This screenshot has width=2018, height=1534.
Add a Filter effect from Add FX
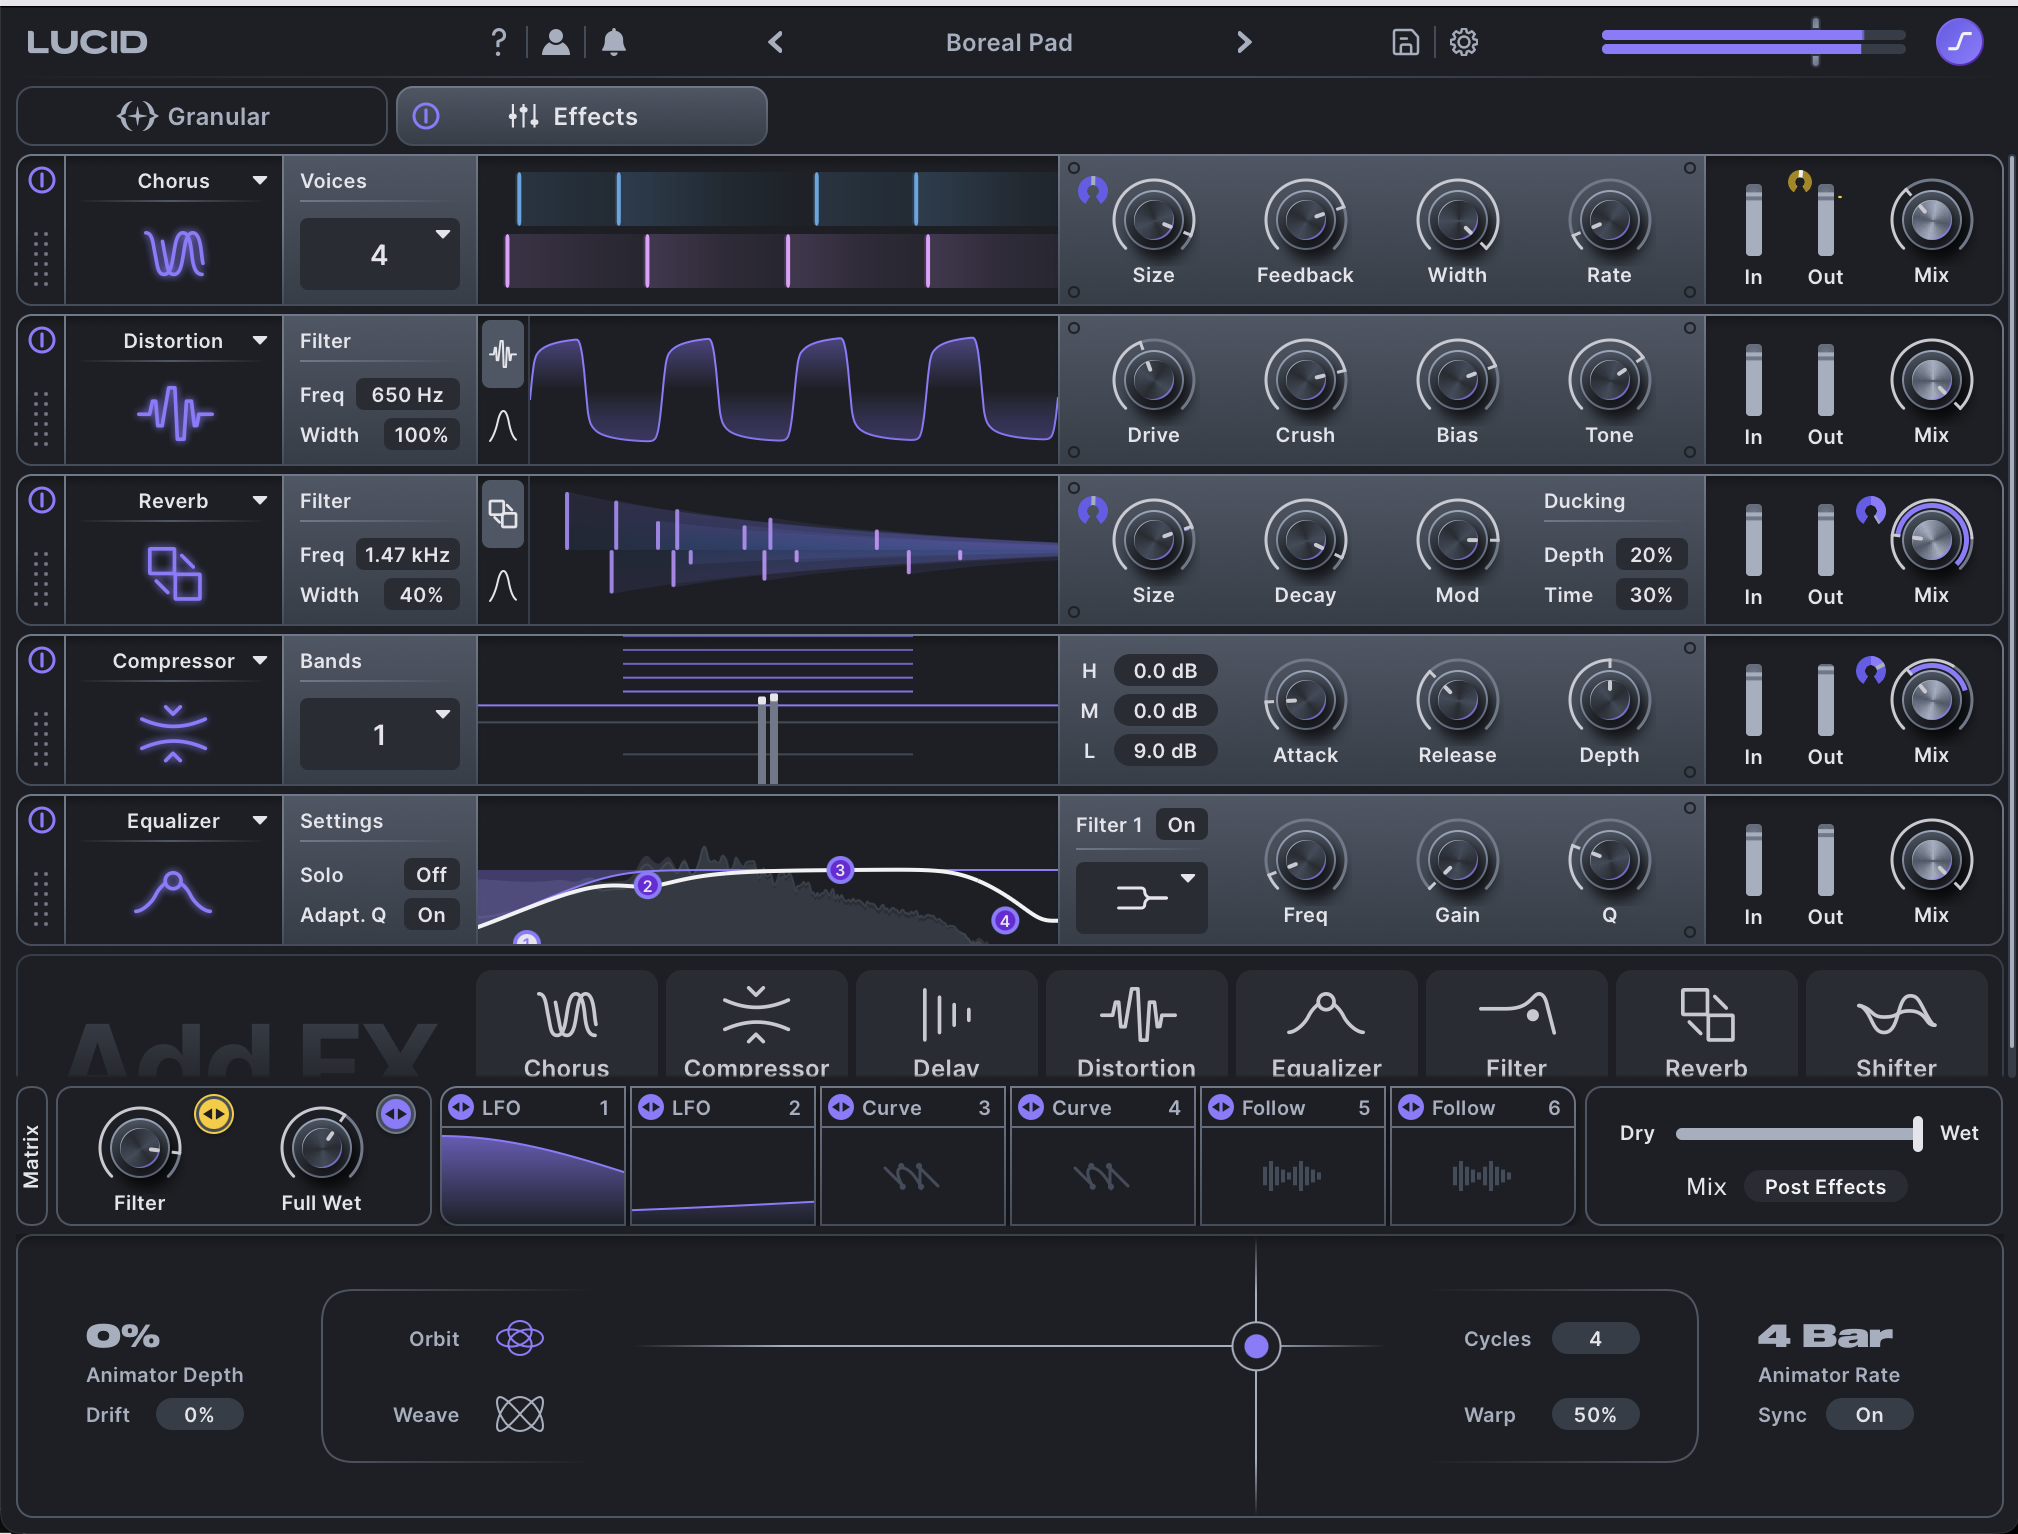[x=1517, y=1024]
